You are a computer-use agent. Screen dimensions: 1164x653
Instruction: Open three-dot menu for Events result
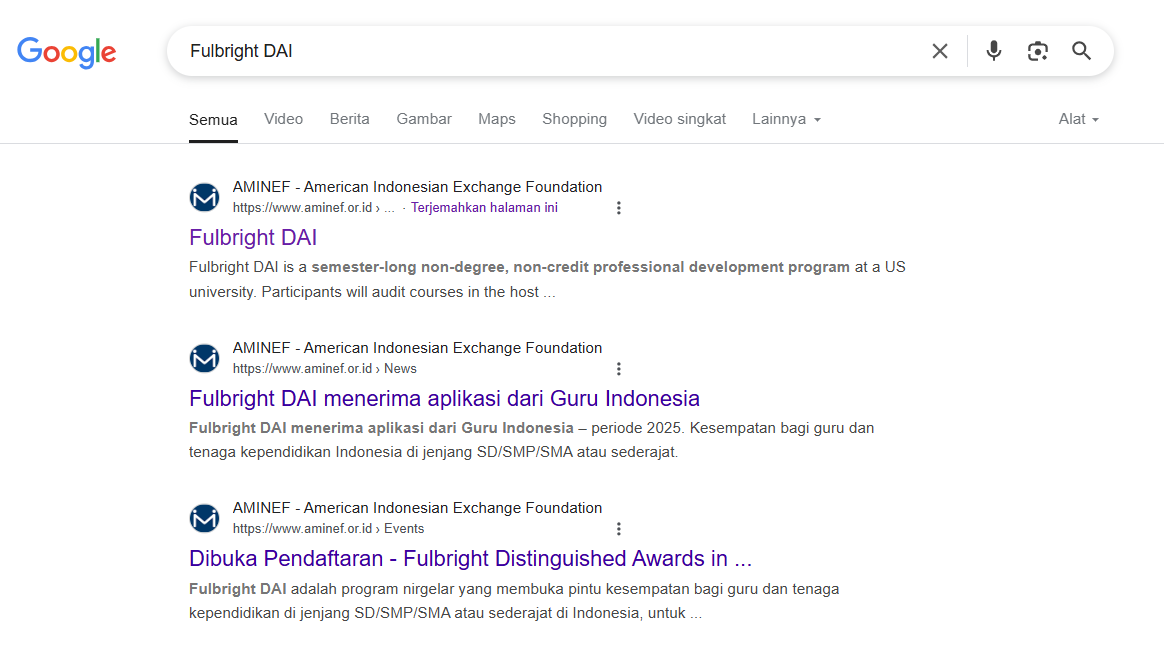pos(618,529)
